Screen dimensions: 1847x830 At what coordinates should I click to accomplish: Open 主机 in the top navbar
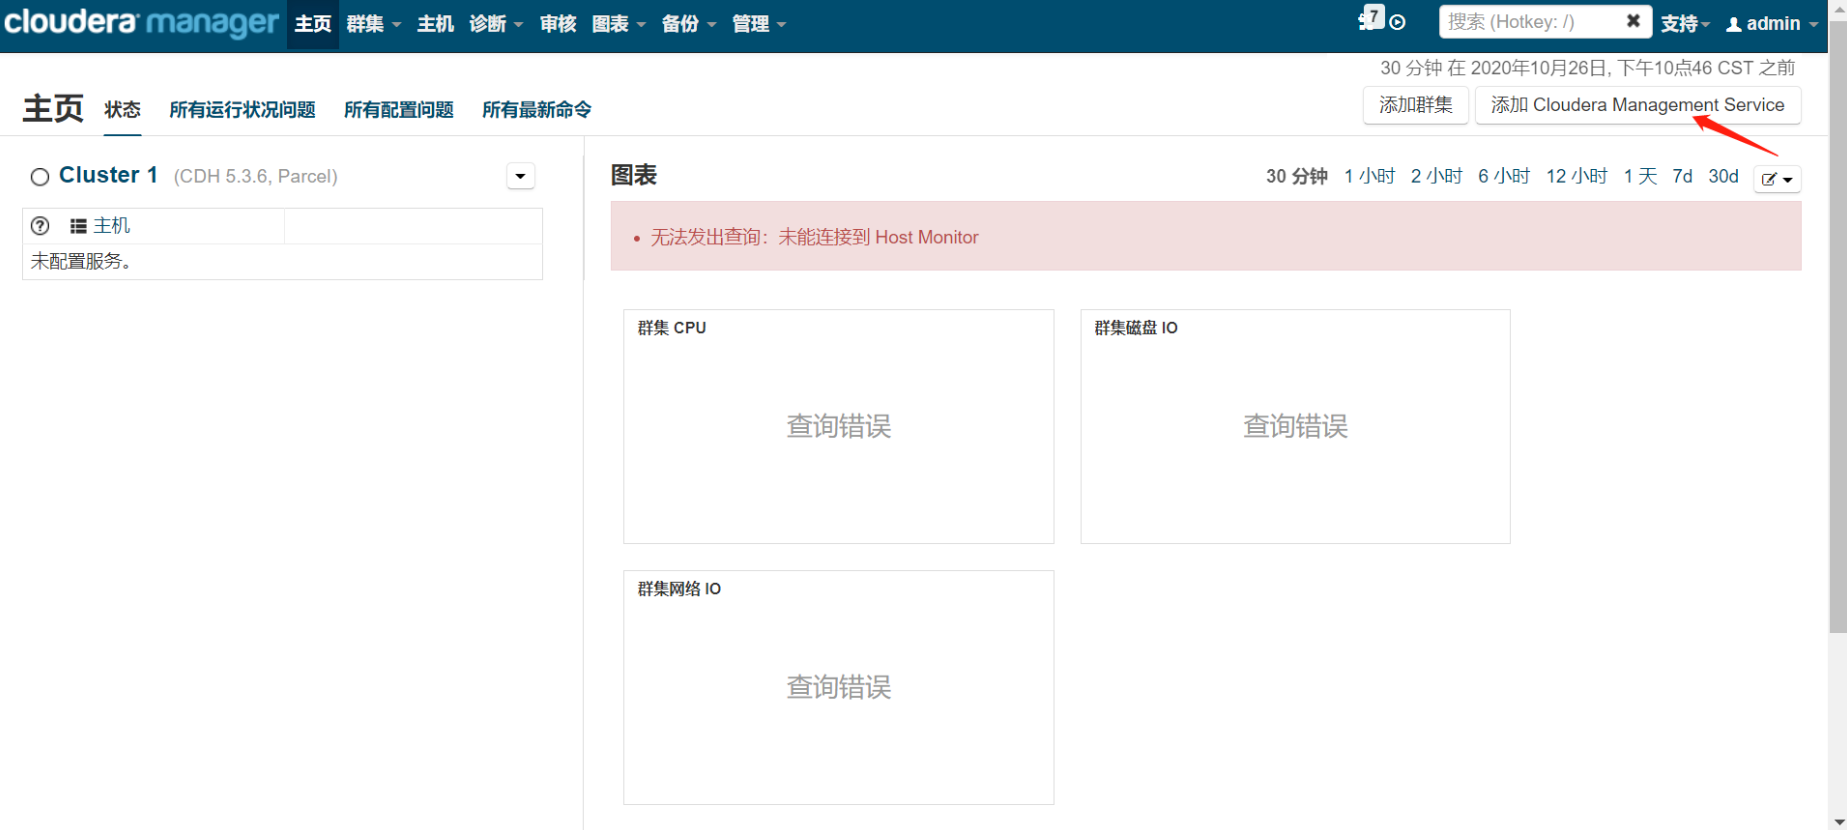tap(436, 24)
